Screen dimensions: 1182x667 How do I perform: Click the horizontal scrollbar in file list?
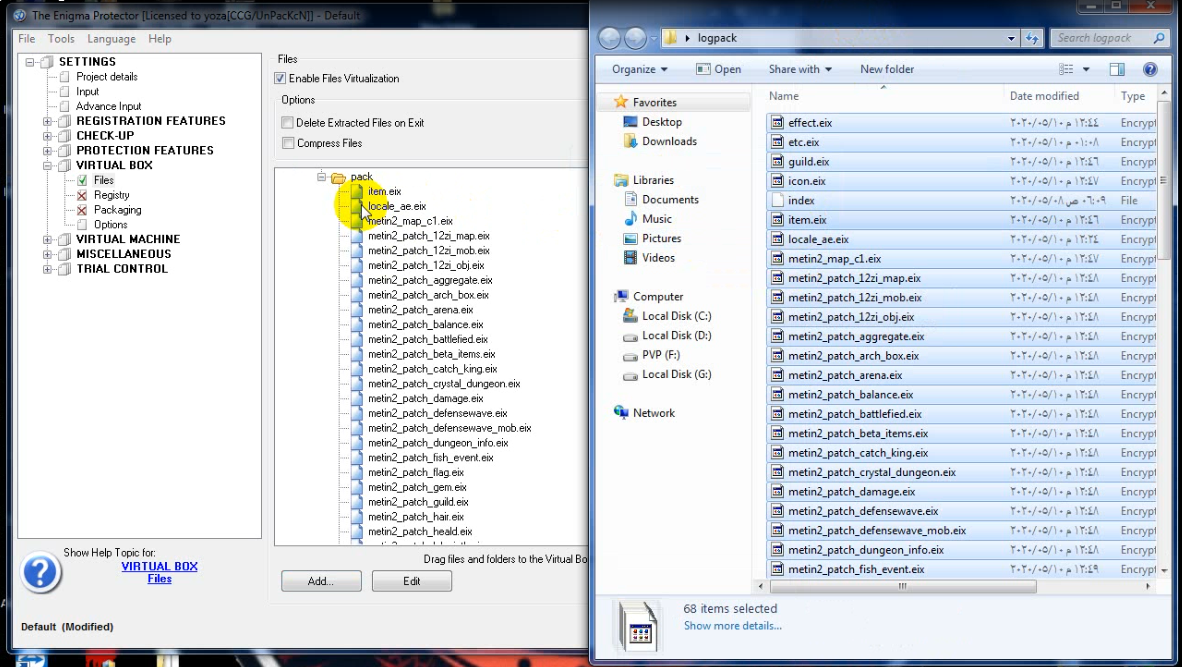coord(902,586)
